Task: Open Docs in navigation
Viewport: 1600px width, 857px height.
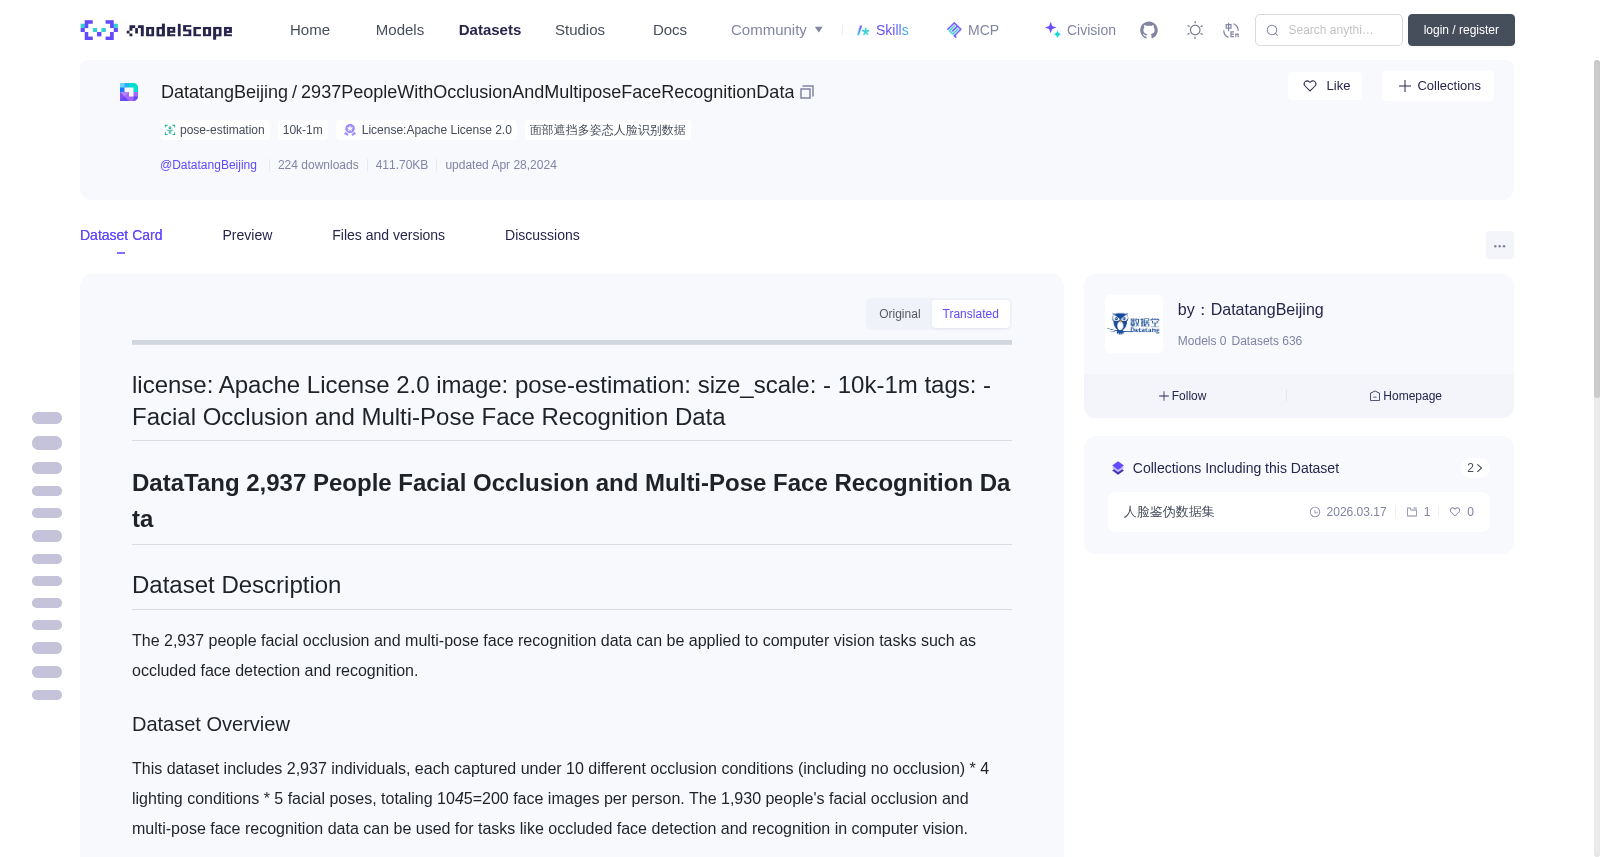Action: pyautogui.click(x=670, y=30)
